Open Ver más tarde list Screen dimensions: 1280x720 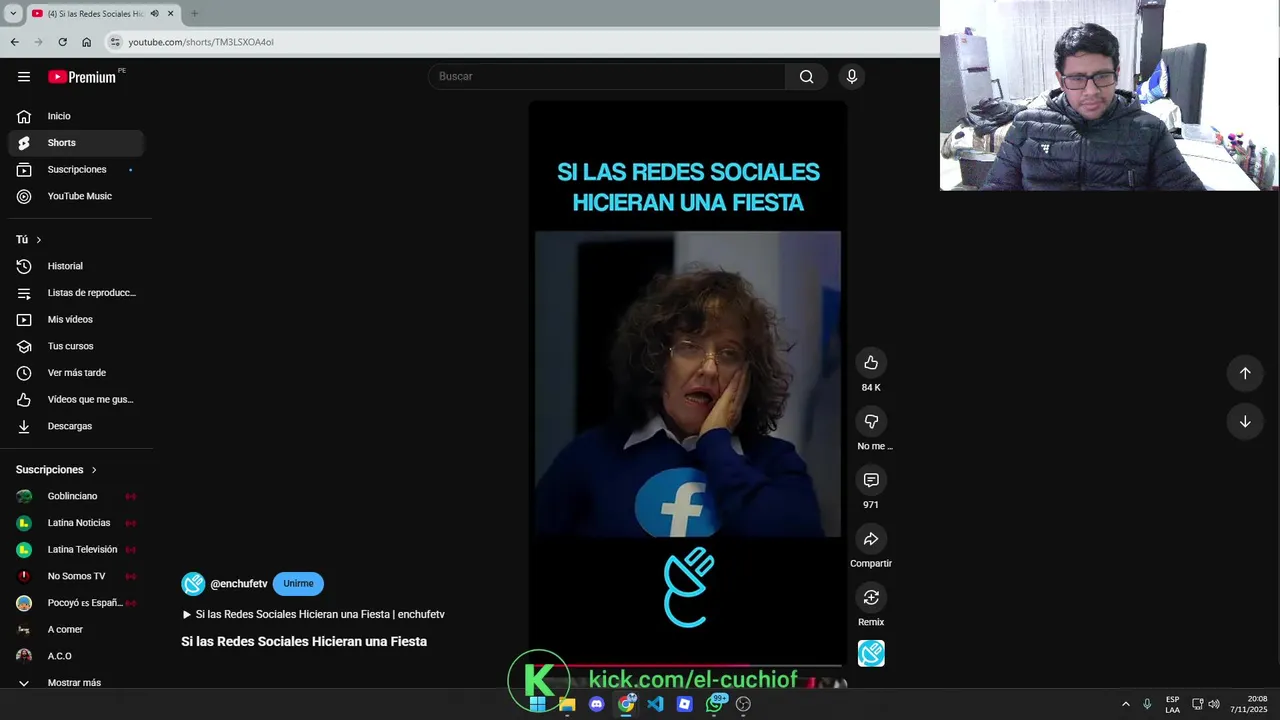76,373
